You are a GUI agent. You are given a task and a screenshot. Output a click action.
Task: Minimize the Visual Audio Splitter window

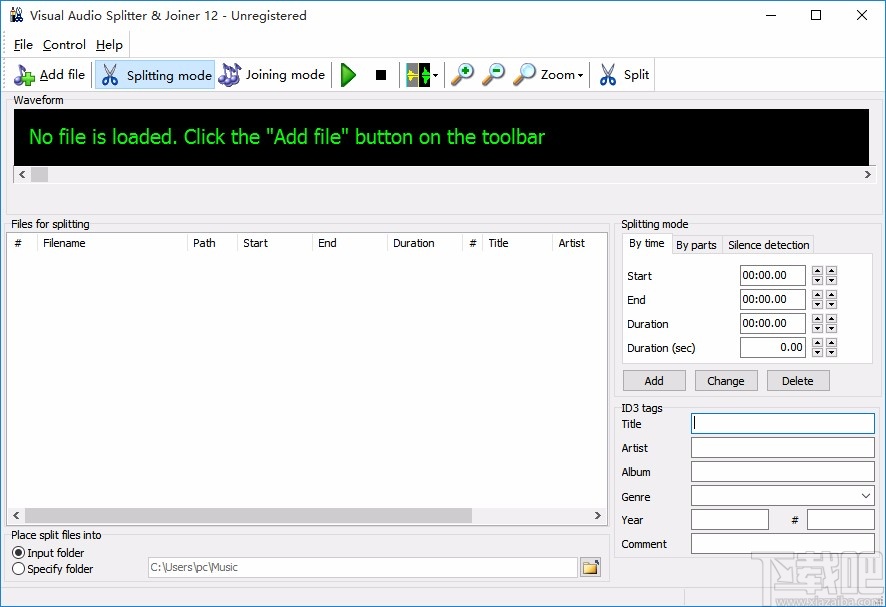pos(771,15)
